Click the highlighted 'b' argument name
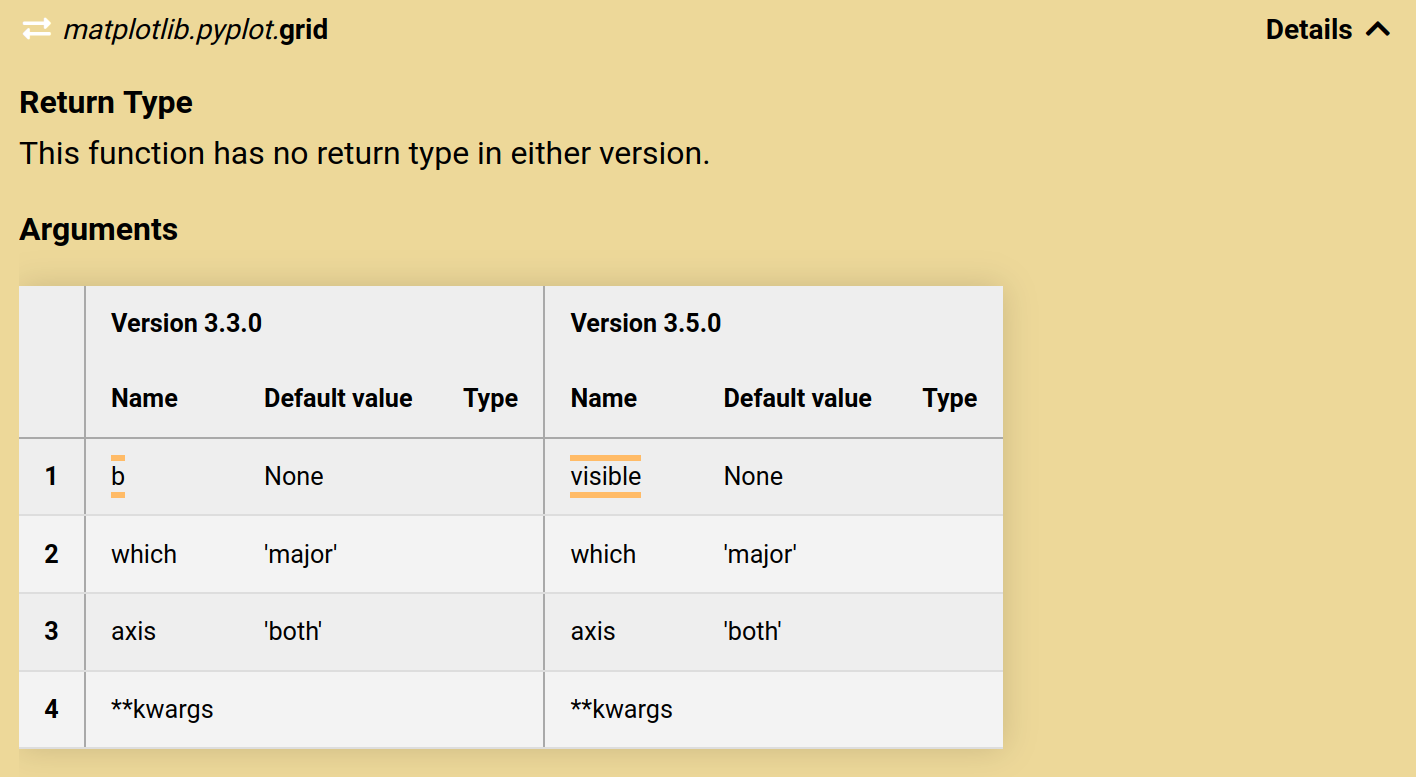1416x777 pixels. point(118,477)
